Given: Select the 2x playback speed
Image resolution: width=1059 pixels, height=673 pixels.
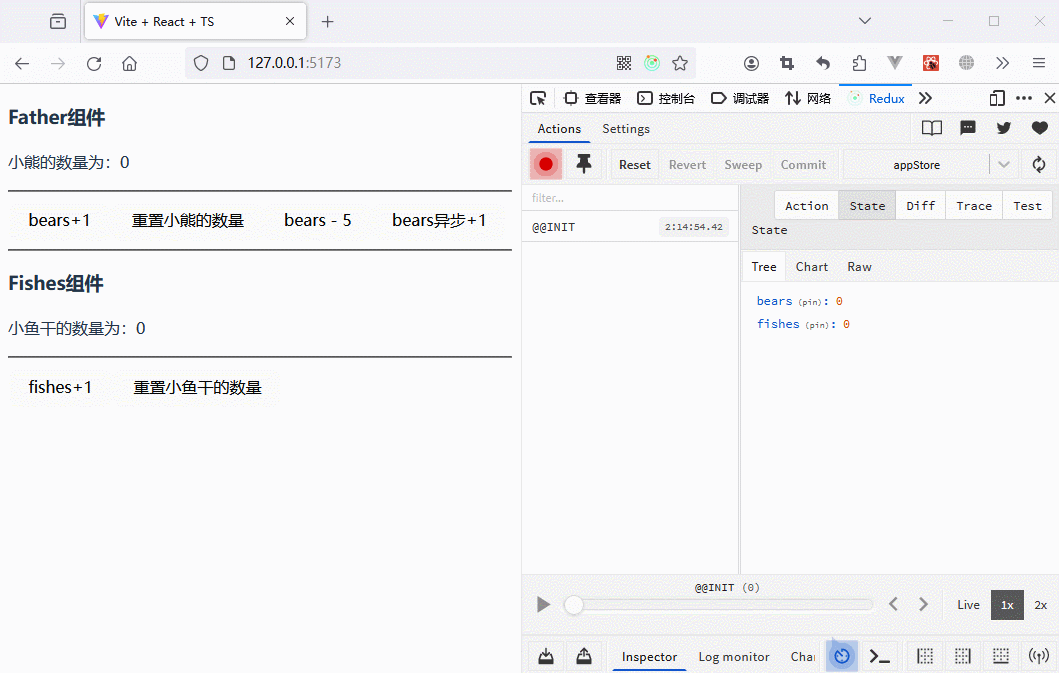Looking at the screenshot, I should 1040,605.
